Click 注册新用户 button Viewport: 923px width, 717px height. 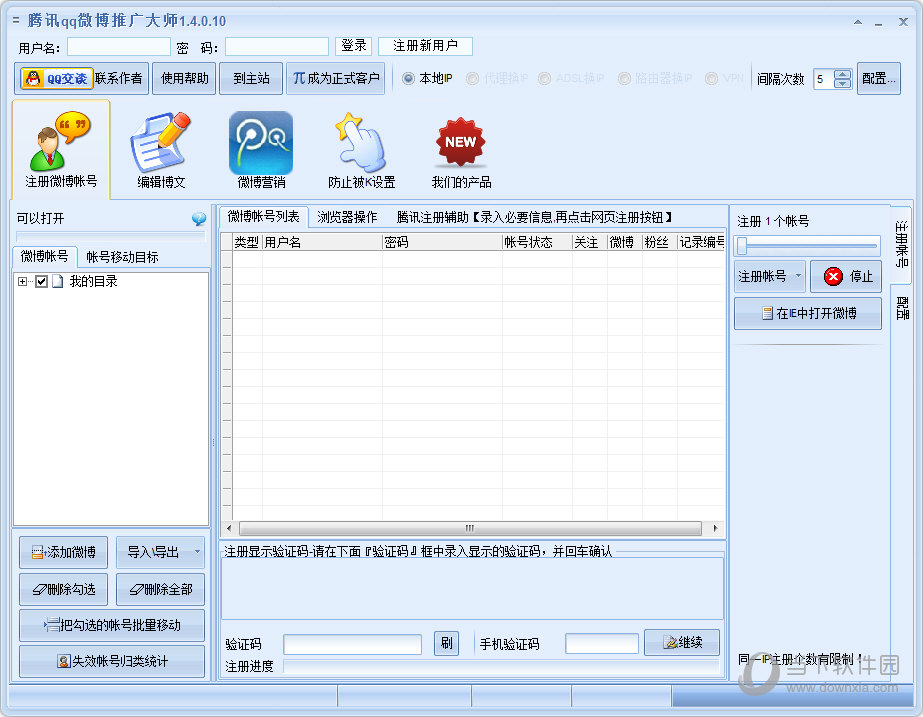425,46
